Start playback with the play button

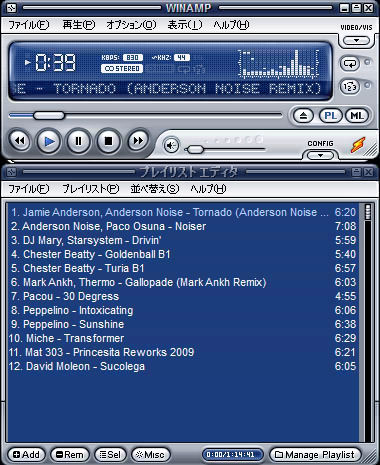pos(49,141)
